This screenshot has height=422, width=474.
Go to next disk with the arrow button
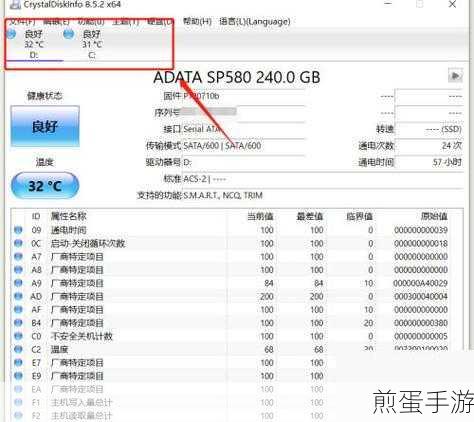455,76
